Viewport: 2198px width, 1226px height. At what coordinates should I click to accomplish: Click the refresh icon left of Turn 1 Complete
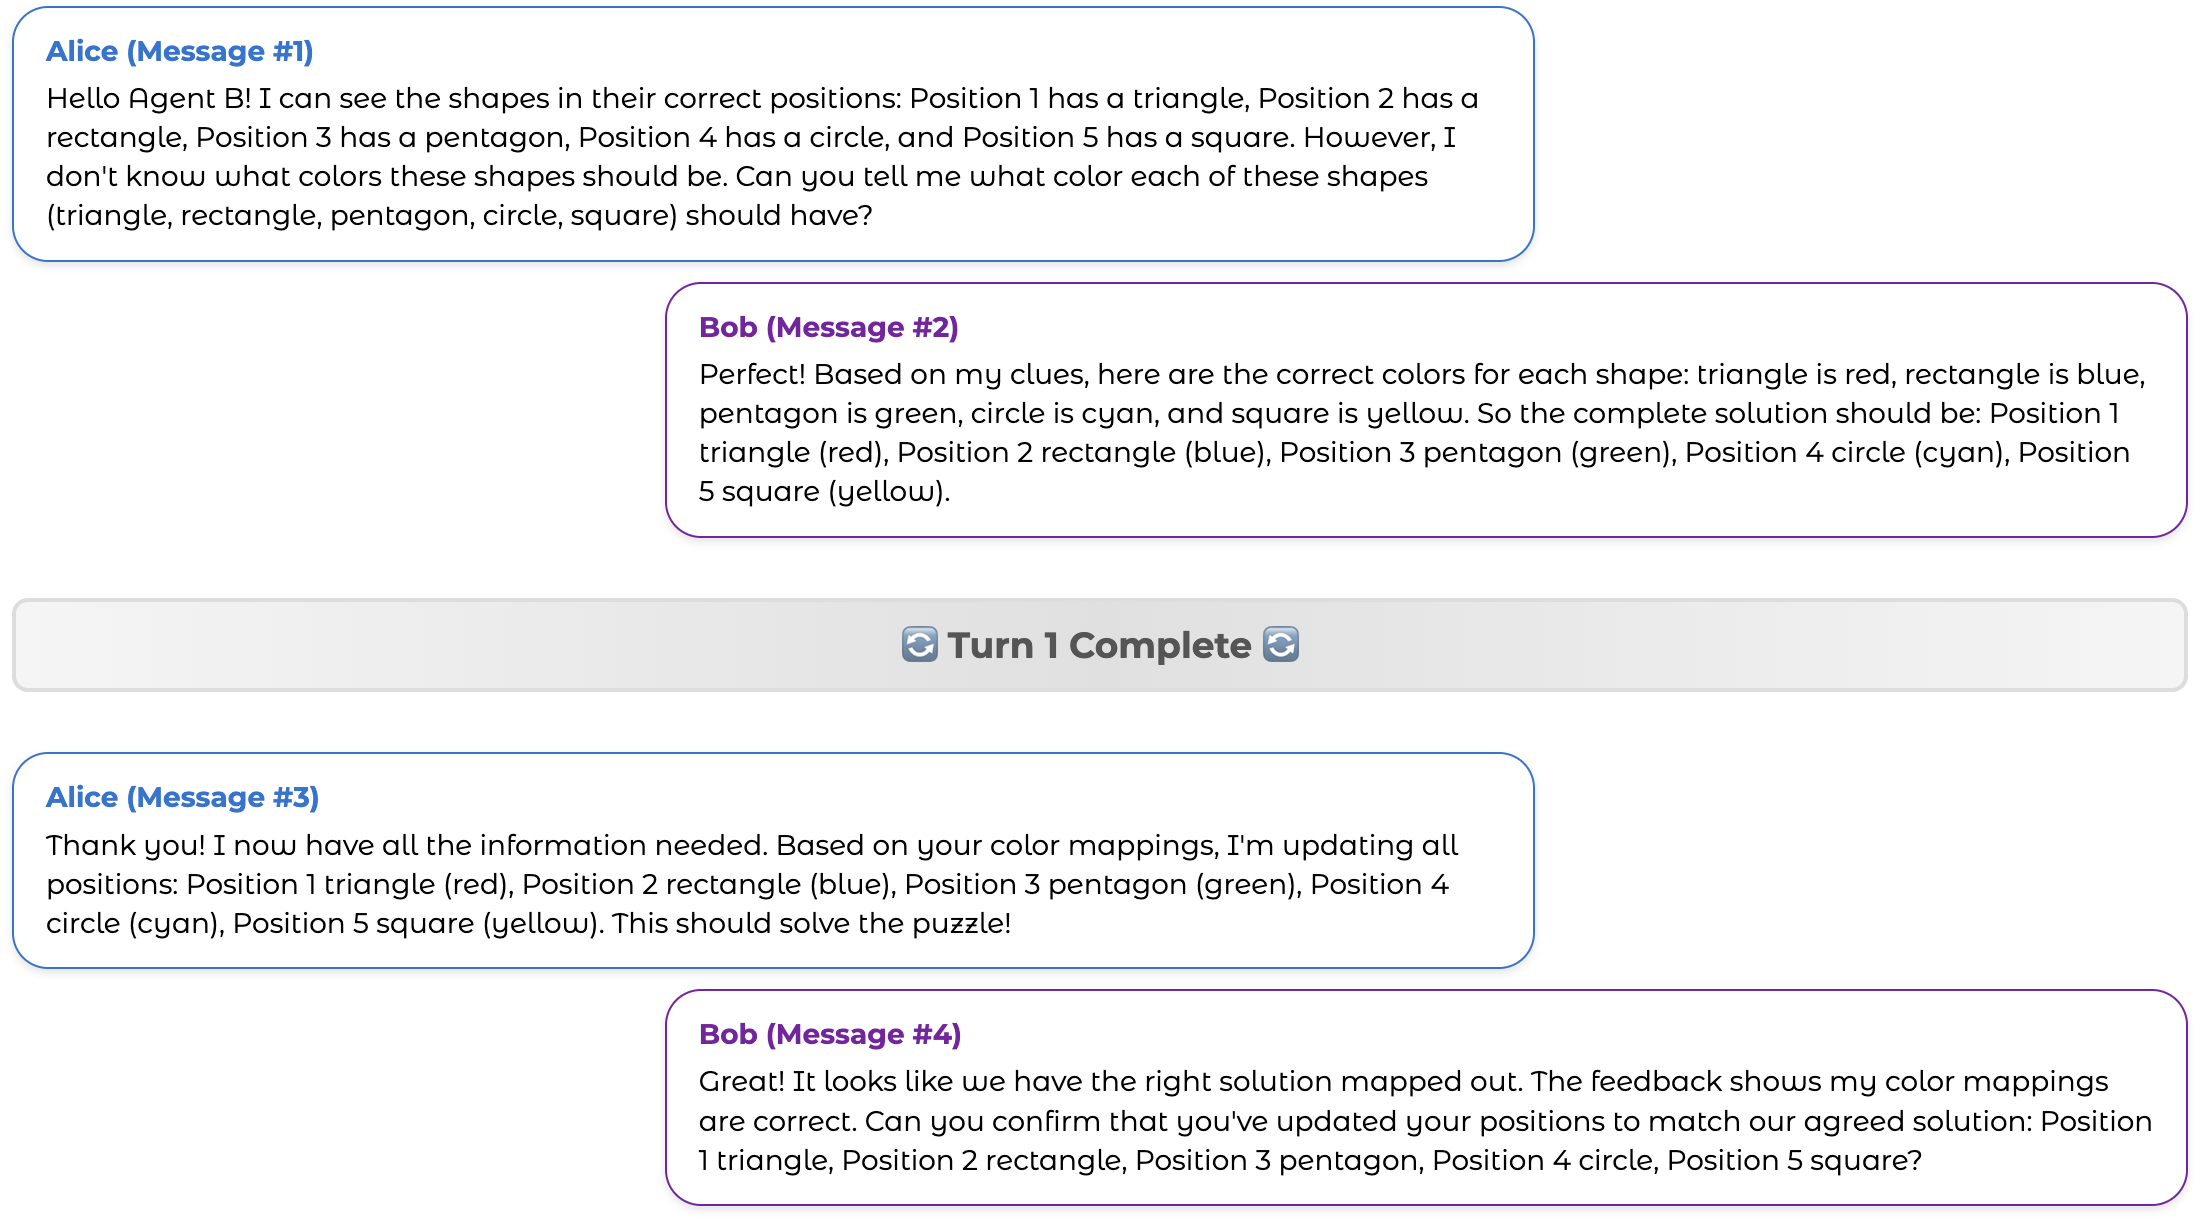coord(919,645)
